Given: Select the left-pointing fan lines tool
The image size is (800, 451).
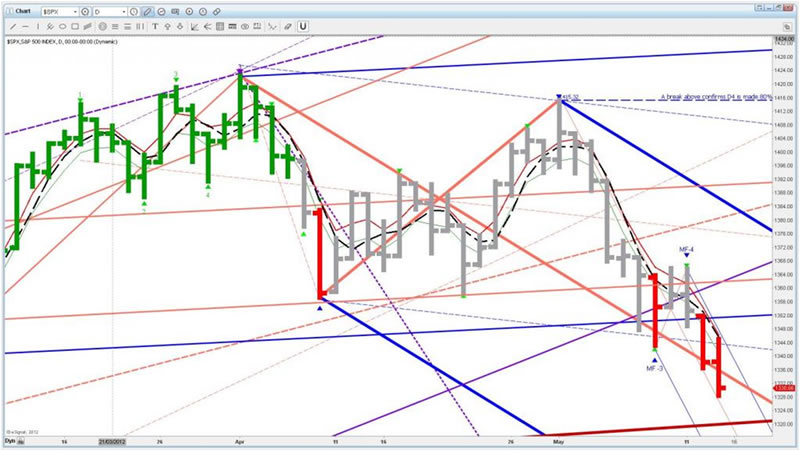Looking at the screenshot, I should [x=207, y=26].
